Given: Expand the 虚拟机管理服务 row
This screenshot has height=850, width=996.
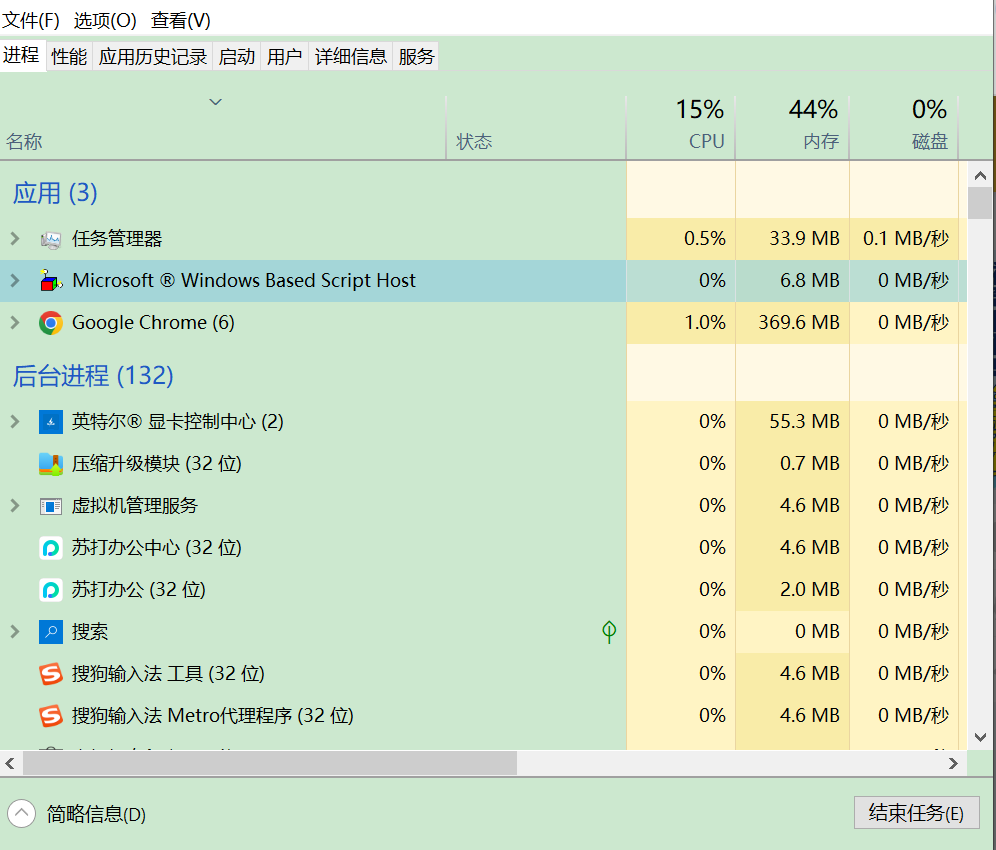Looking at the screenshot, I should (x=15, y=506).
